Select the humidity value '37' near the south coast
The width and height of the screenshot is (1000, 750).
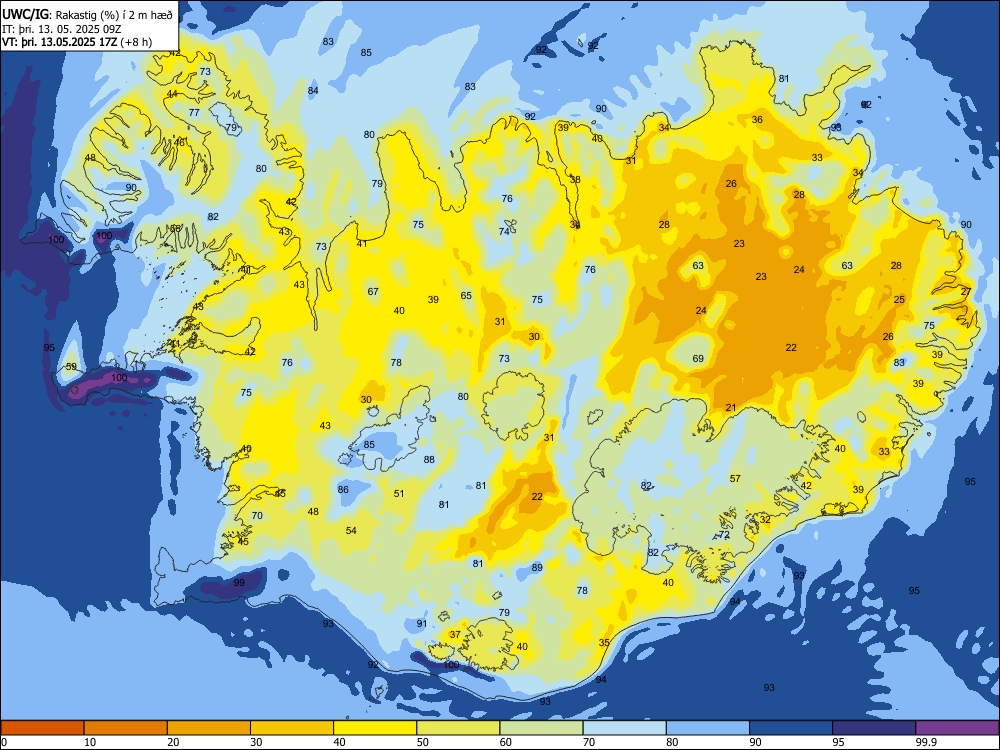pyautogui.click(x=455, y=635)
